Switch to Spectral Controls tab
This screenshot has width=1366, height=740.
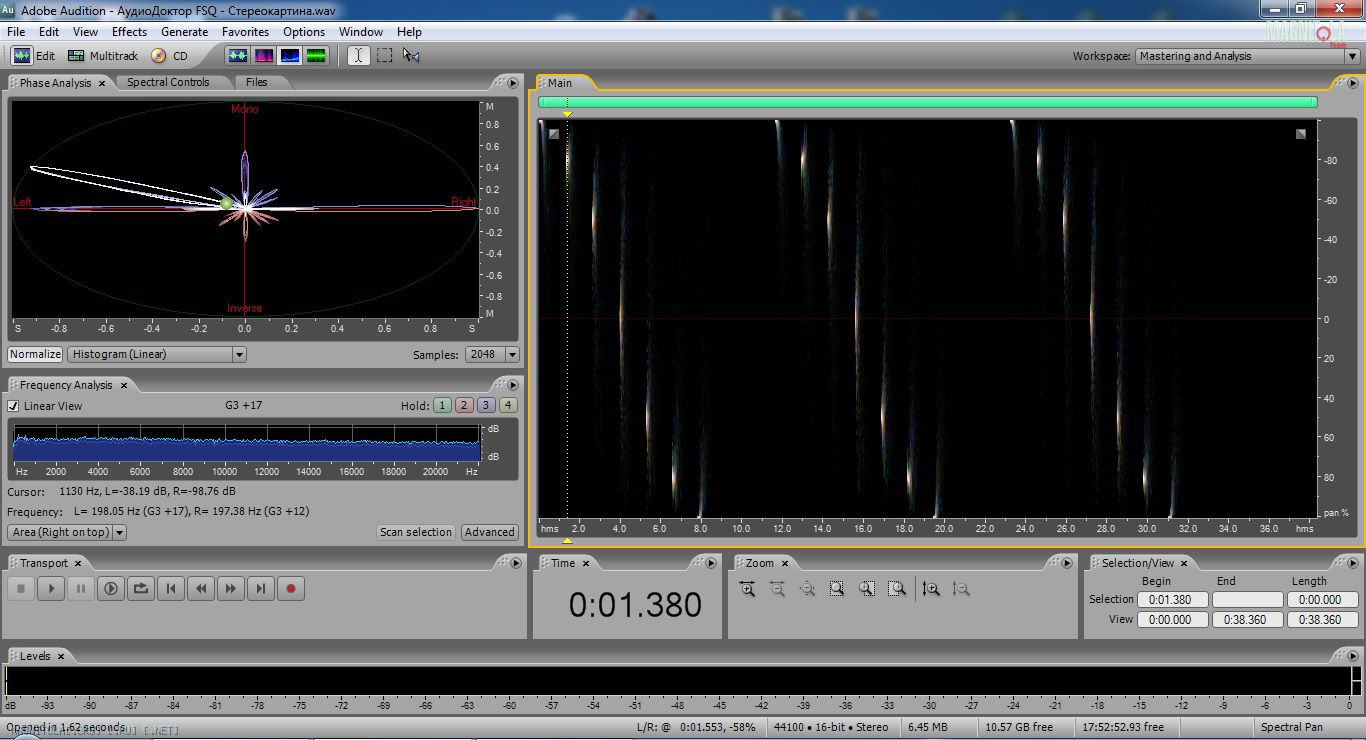click(x=168, y=82)
